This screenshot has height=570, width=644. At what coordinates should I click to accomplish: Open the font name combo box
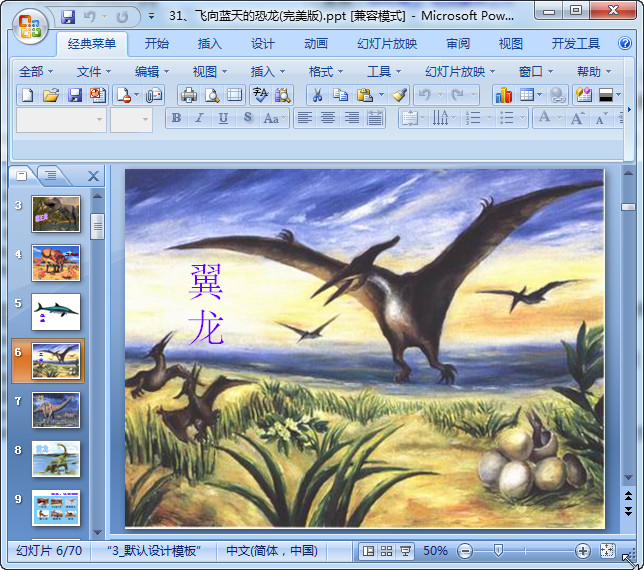[x=61, y=120]
